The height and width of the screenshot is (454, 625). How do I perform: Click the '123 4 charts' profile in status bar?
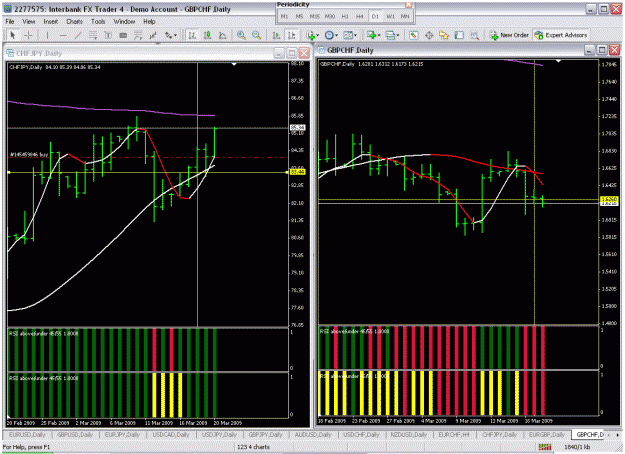(x=253, y=447)
